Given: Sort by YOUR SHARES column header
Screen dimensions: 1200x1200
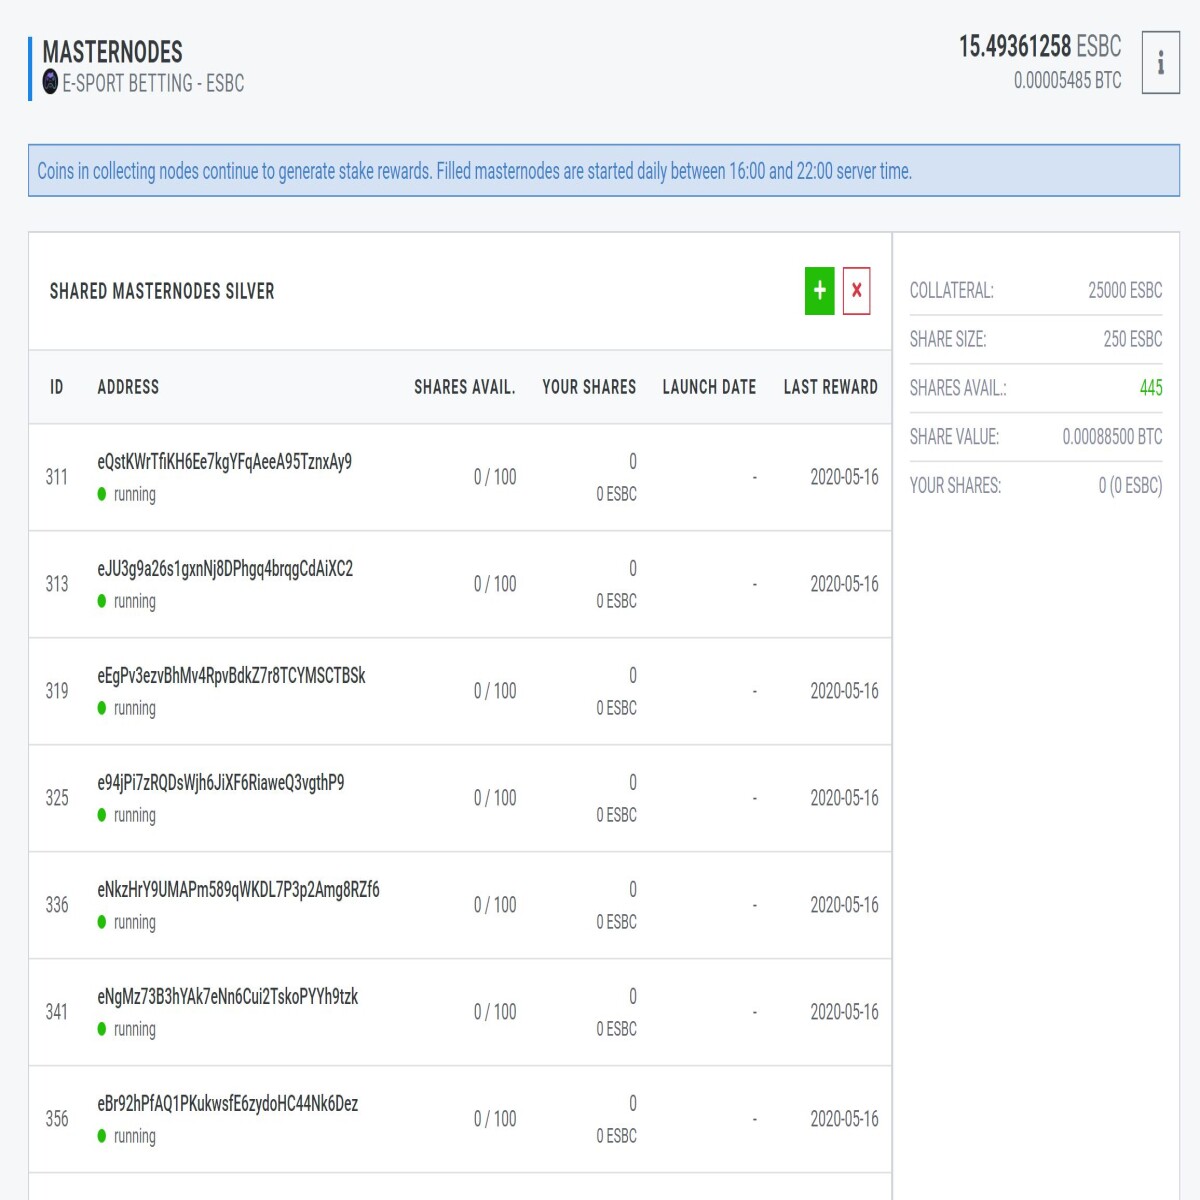Looking at the screenshot, I should point(589,387).
